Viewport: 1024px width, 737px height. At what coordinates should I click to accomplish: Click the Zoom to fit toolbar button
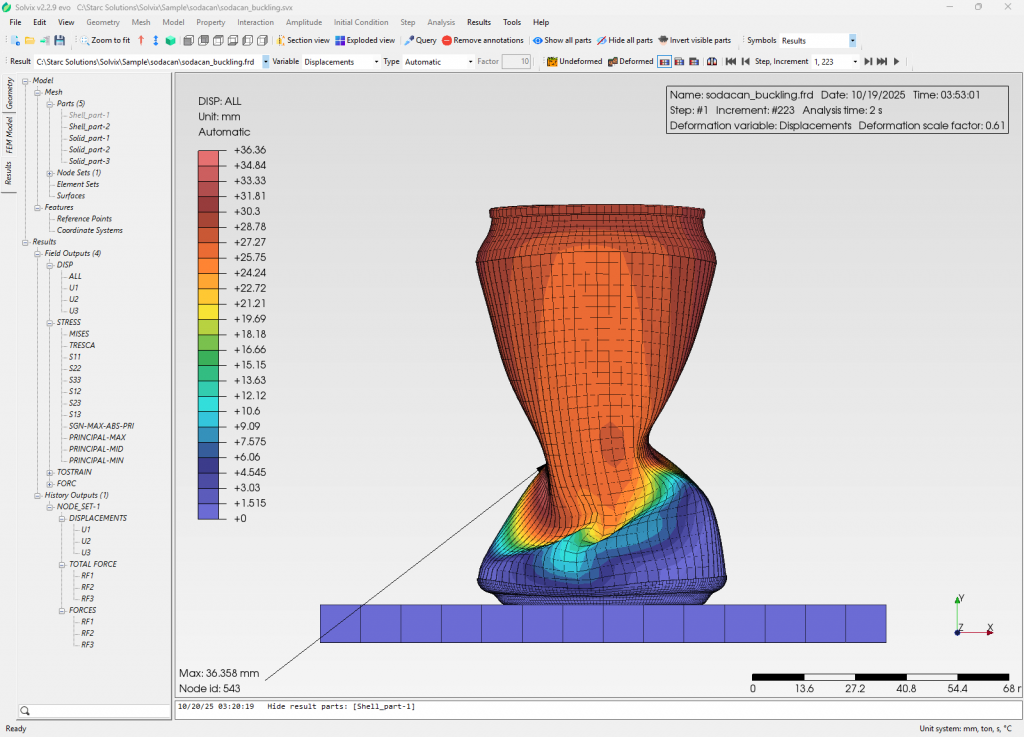pos(104,41)
